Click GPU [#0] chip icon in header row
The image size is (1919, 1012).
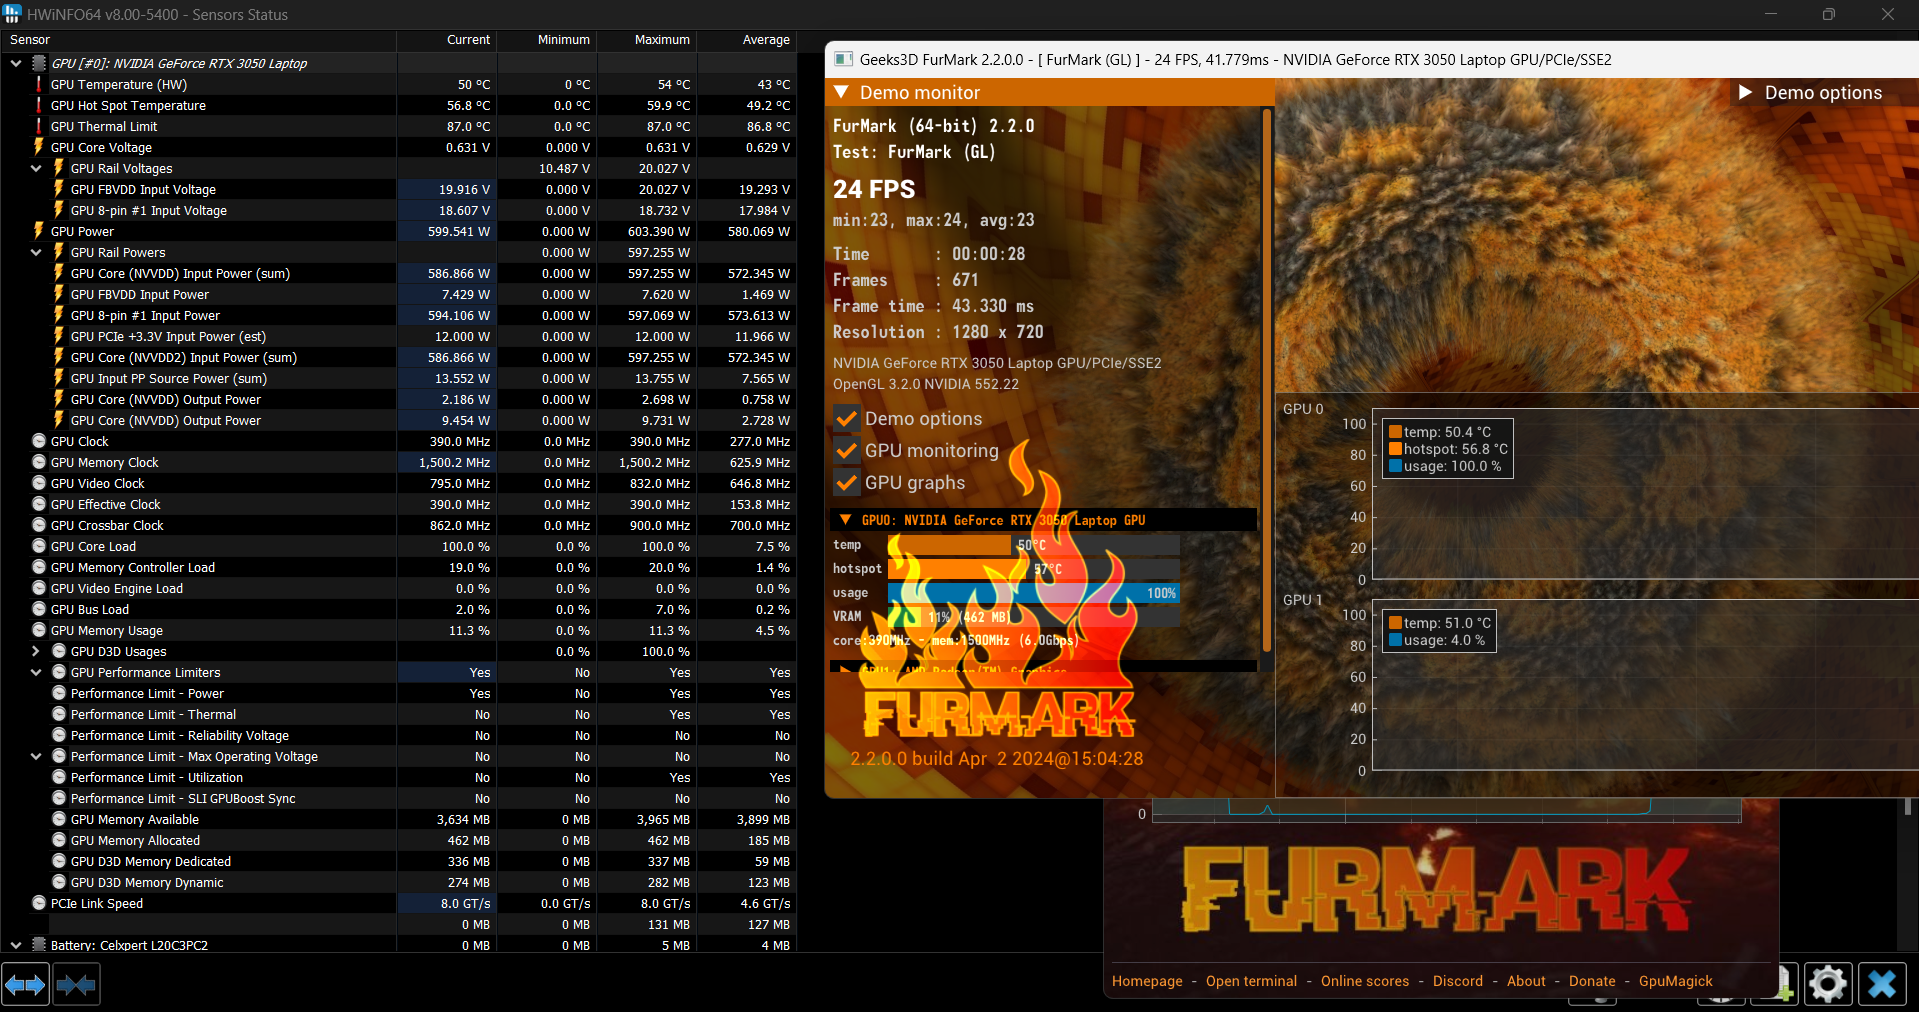[x=39, y=63]
